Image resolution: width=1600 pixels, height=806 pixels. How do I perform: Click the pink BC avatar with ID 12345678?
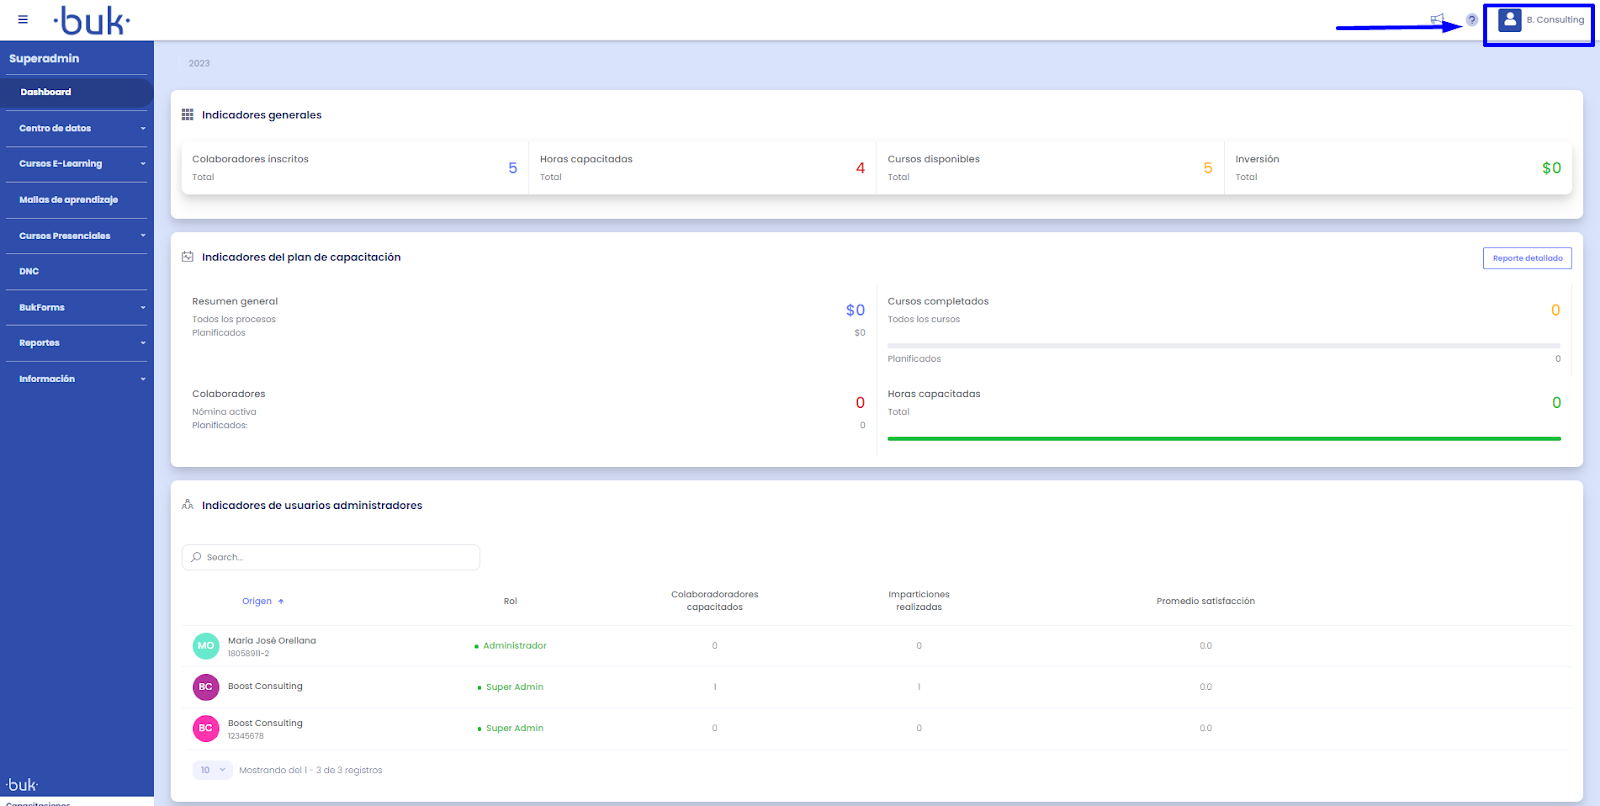(205, 728)
